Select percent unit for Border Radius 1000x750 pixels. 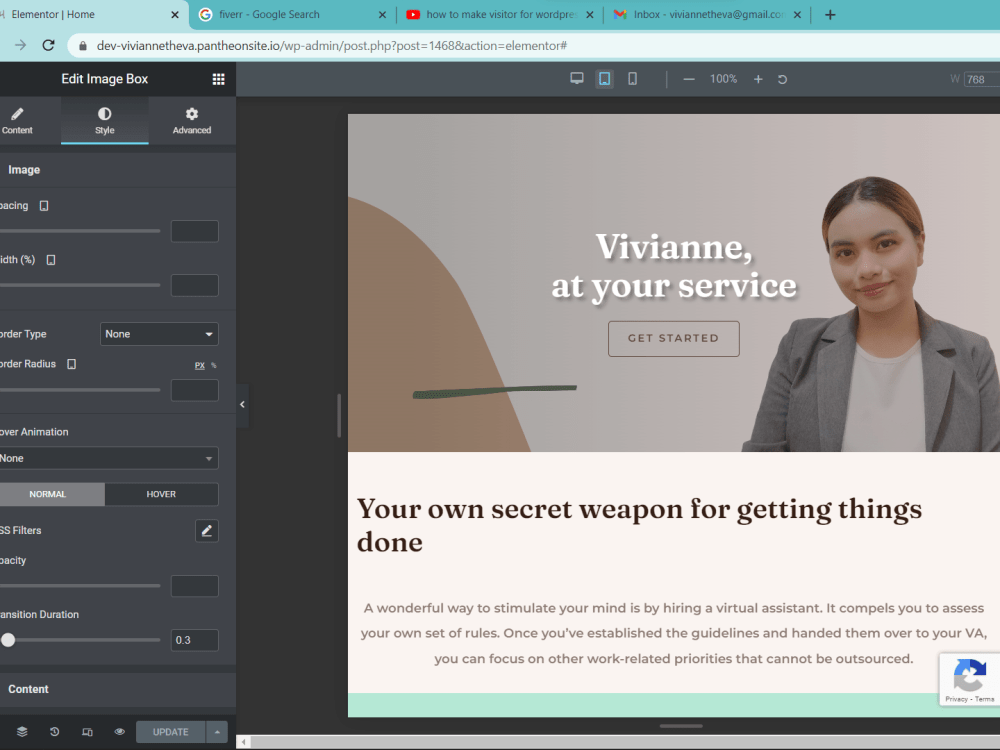click(x=214, y=365)
